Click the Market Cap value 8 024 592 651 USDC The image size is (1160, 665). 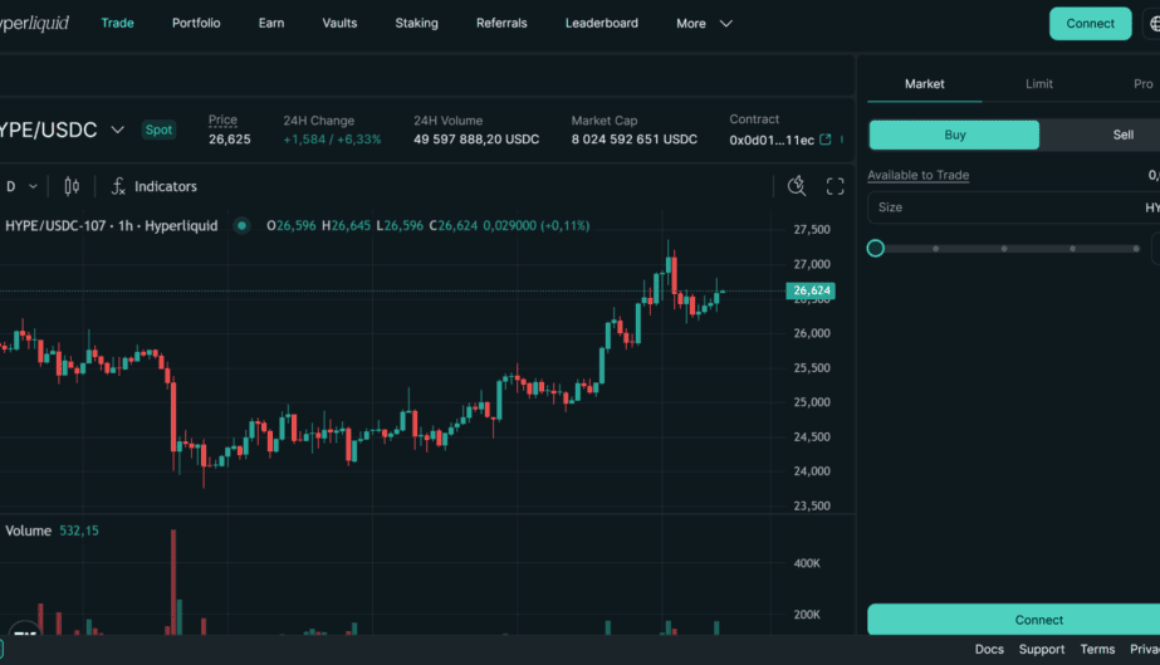tap(634, 140)
